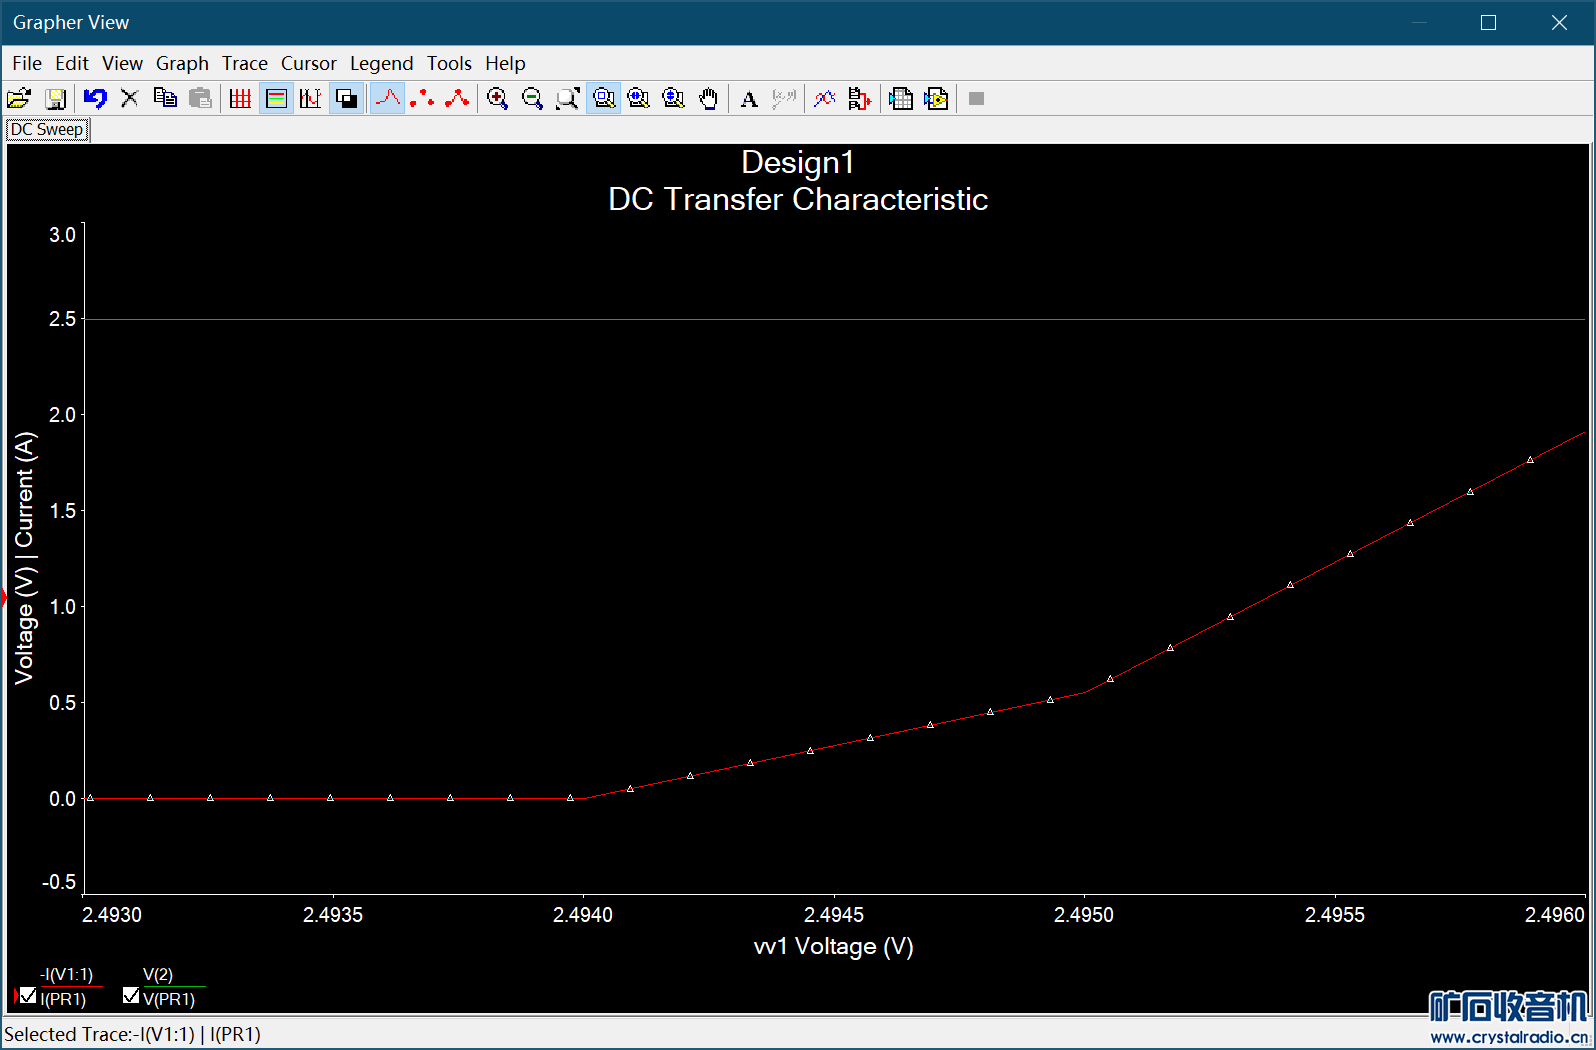Open the Trace menu
Image resolution: width=1596 pixels, height=1050 pixels.
click(244, 63)
